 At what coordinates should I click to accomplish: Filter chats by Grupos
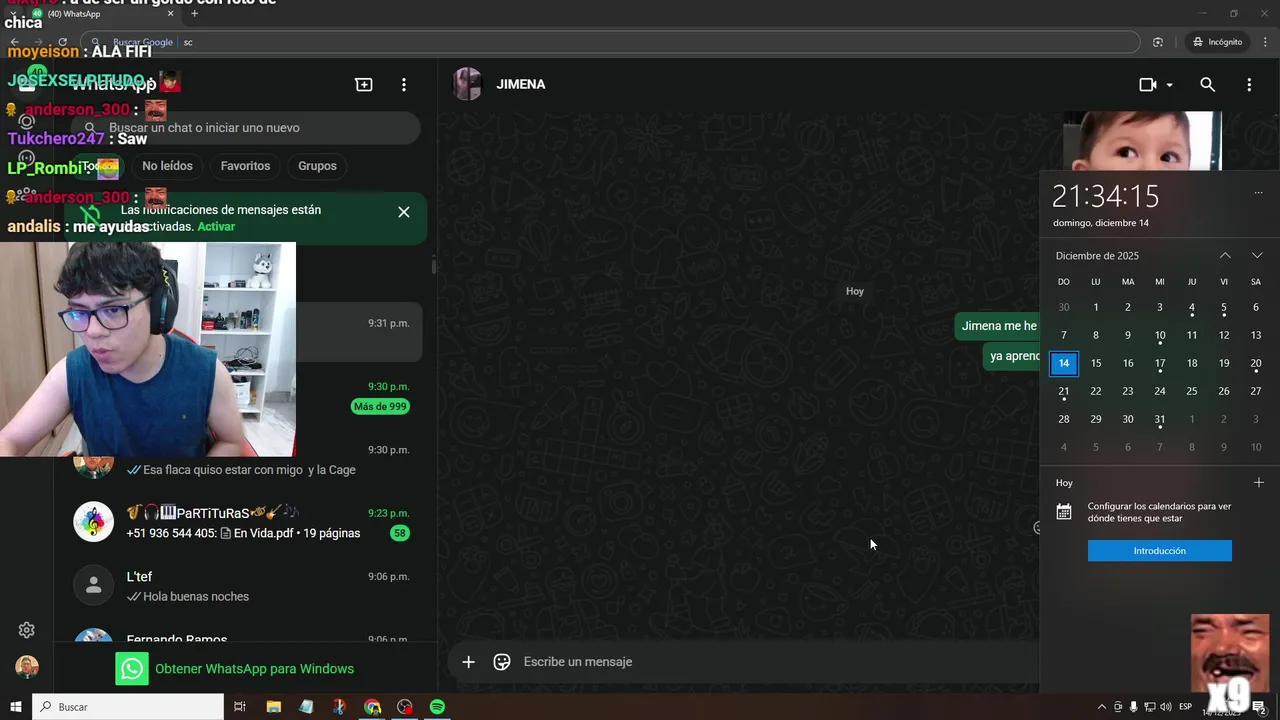point(317,166)
